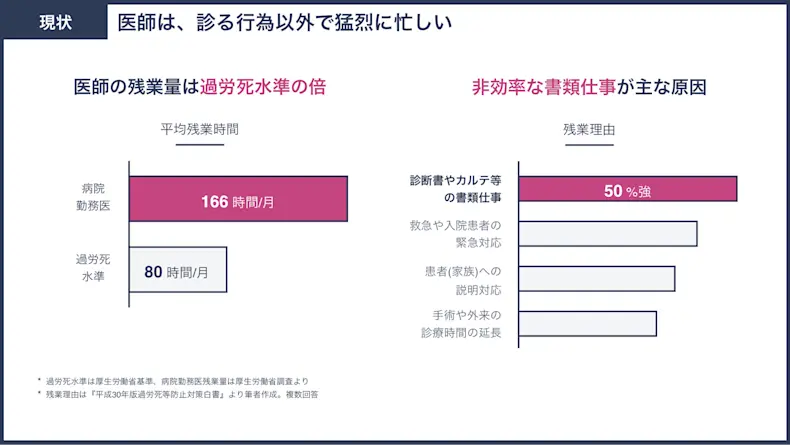Viewport: 790px width, 445px height.
Task: Click the 80 時間/月 gray bar
Action: tap(178, 270)
